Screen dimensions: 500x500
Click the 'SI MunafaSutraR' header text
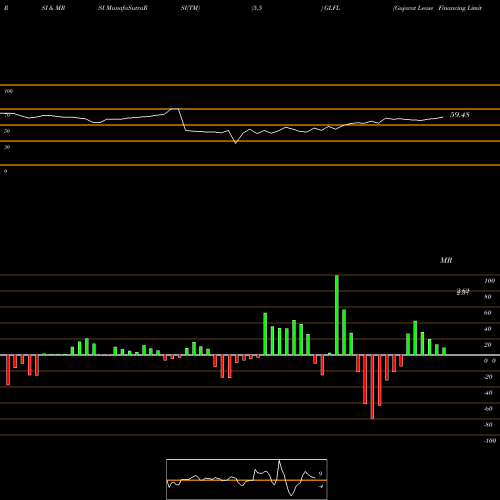click(123, 8)
